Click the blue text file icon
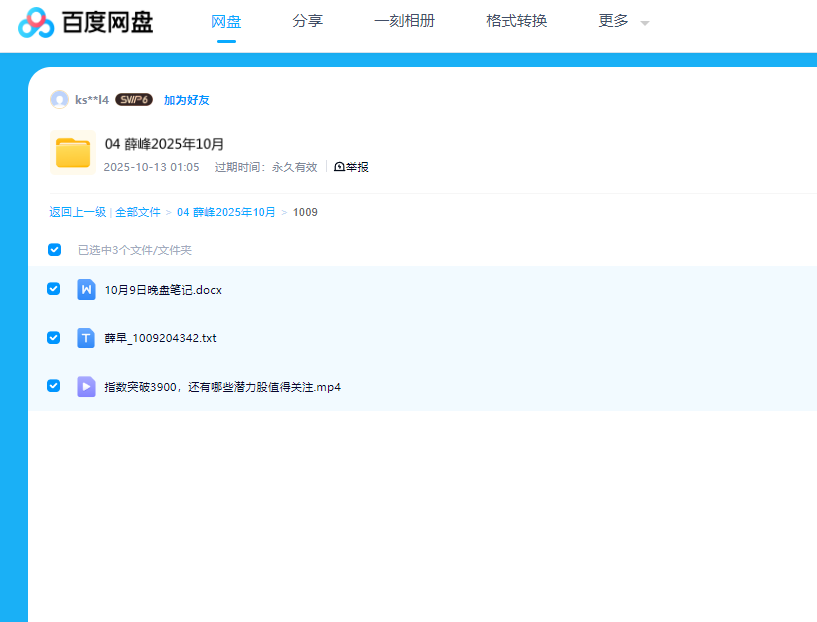The image size is (817, 622). [86, 338]
